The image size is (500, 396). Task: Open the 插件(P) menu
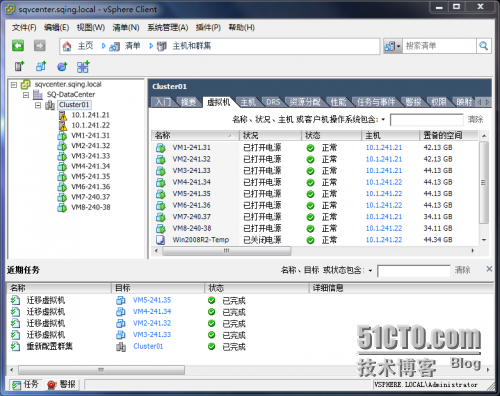[x=208, y=27]
